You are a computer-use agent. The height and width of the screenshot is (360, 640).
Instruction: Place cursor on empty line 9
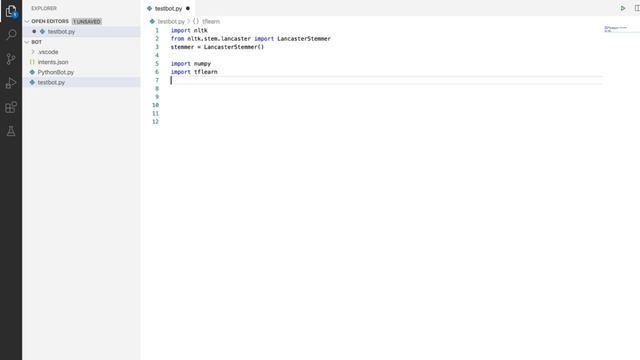(386, 97)
